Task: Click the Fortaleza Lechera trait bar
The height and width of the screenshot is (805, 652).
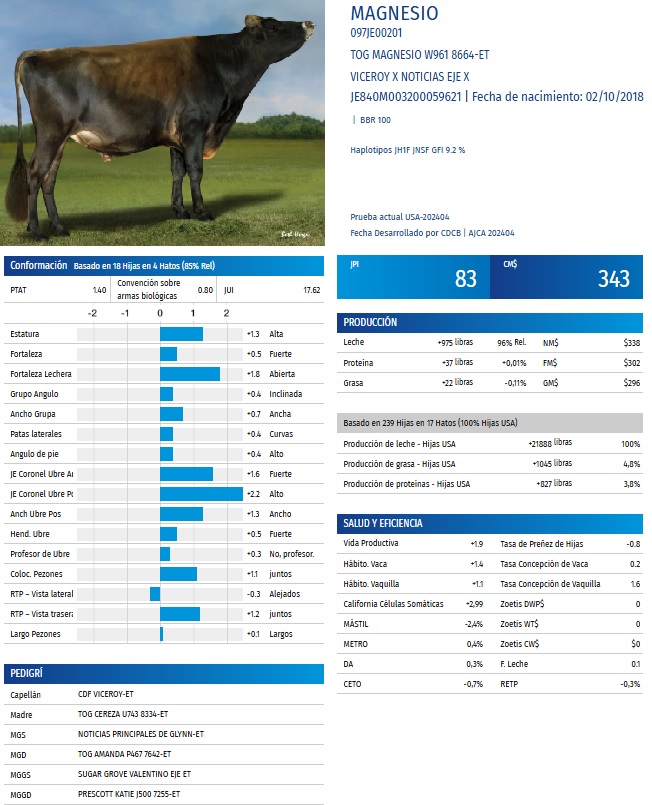Action: [189, 374]
